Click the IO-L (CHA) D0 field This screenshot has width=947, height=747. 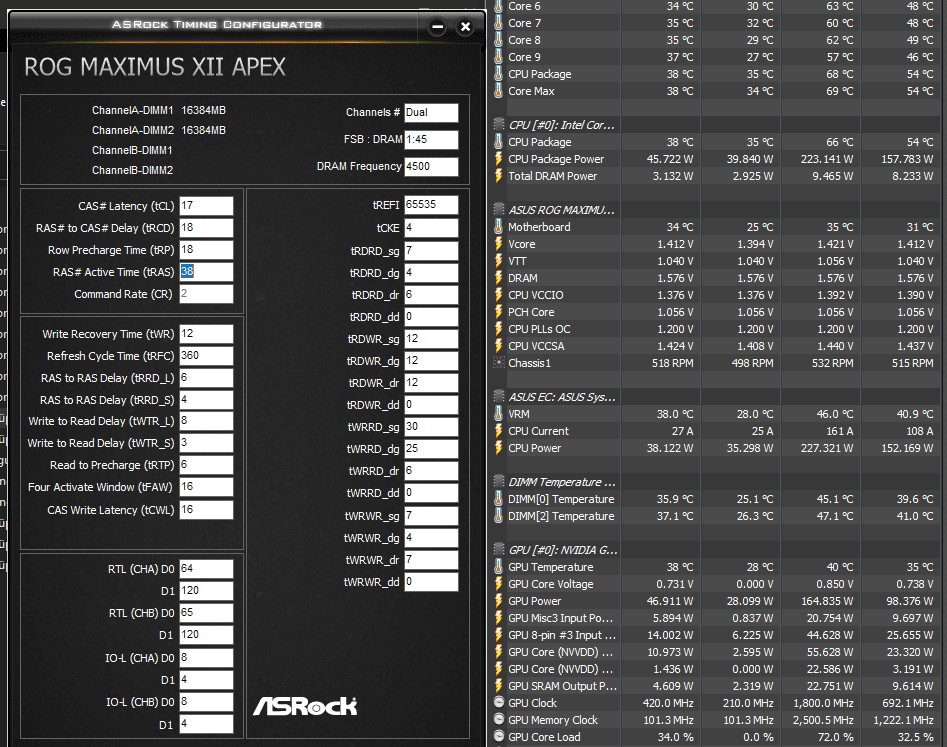point(206,658)
